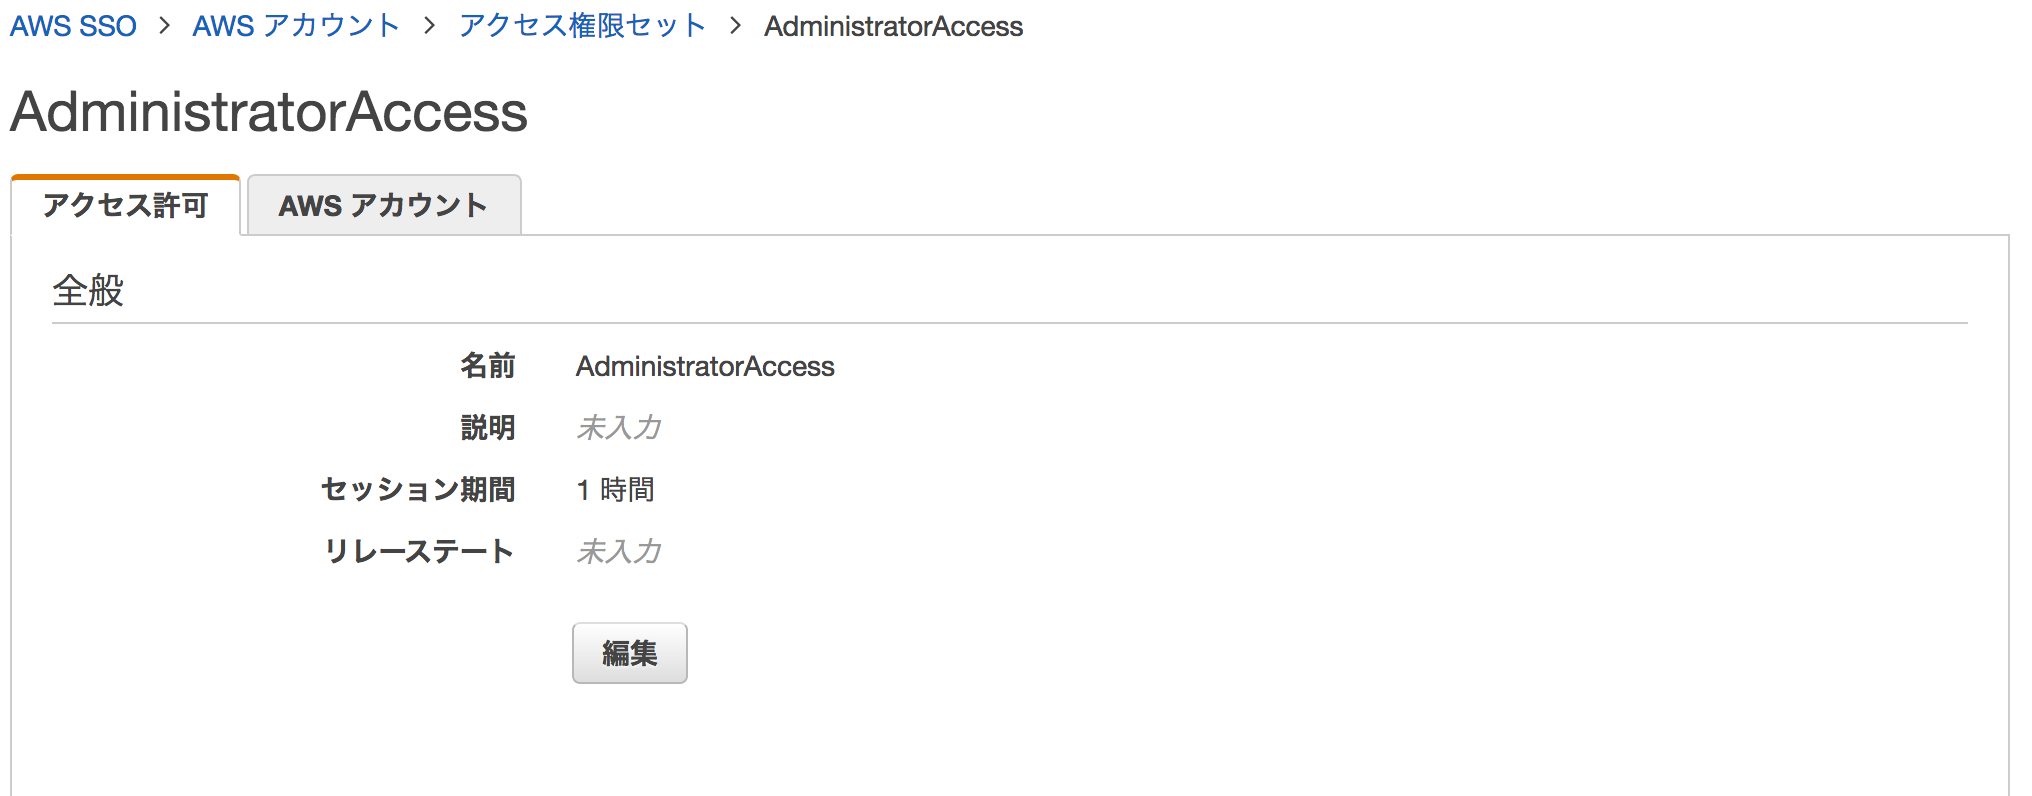
Task: Click the 未入力 value beside 説明
Action: click(x=619, y=428)
